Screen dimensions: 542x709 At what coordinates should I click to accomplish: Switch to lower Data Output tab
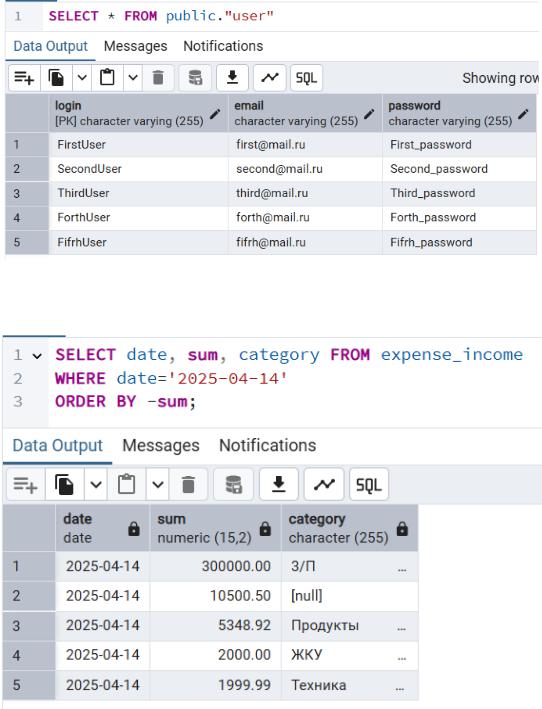58,445
